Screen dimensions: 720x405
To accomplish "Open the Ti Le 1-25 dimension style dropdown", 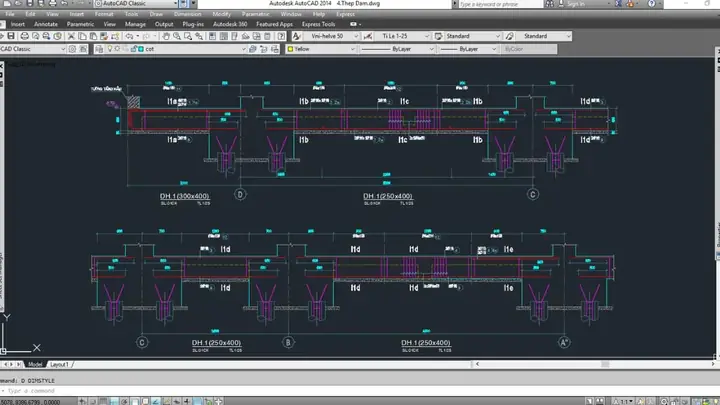I will click(x=402, y=36).
